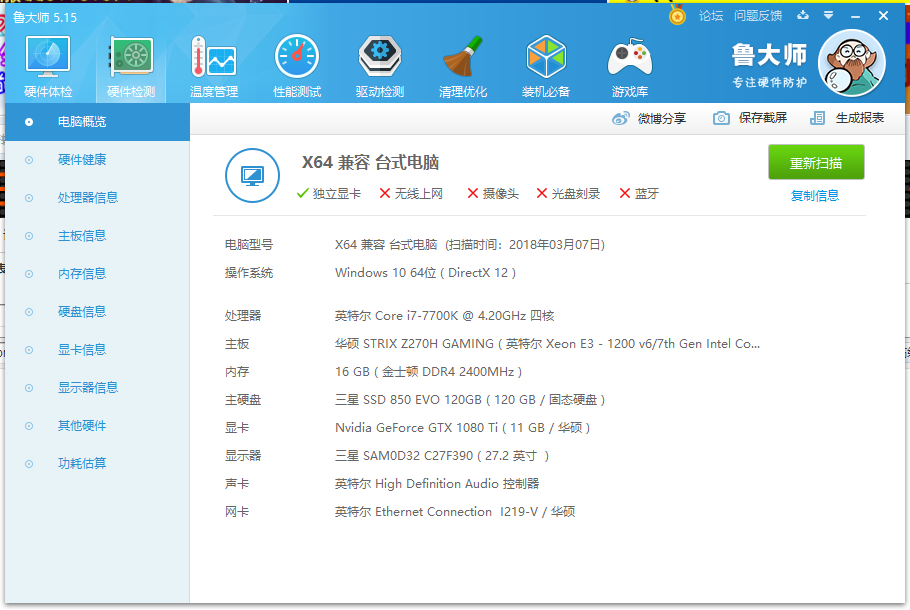
Task: Click 生成报表 generate report text
Action: tap(860, 118)
